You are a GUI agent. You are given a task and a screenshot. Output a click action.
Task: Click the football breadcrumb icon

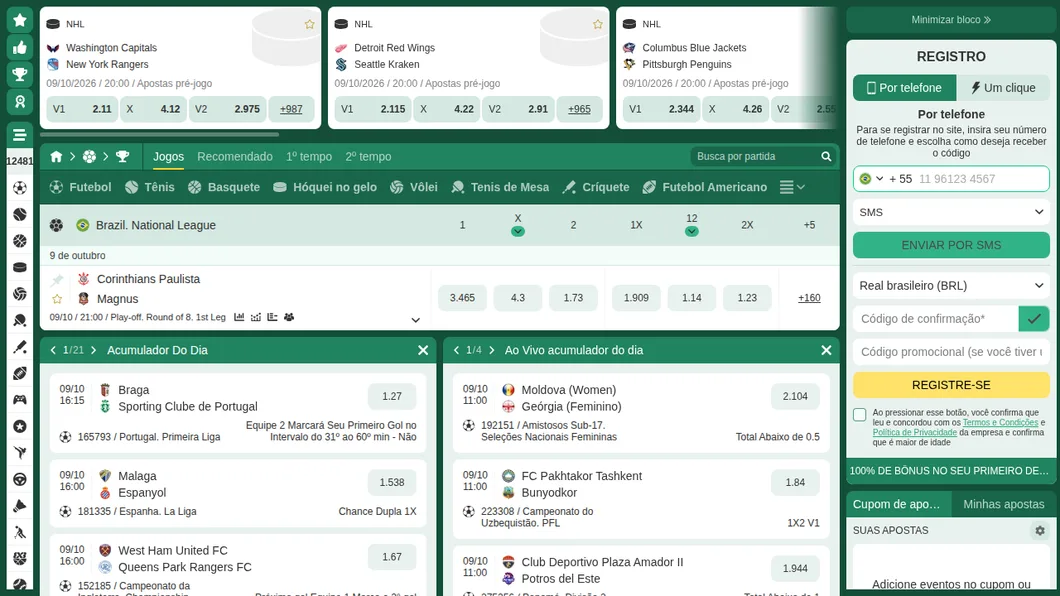tap(89, 157)
